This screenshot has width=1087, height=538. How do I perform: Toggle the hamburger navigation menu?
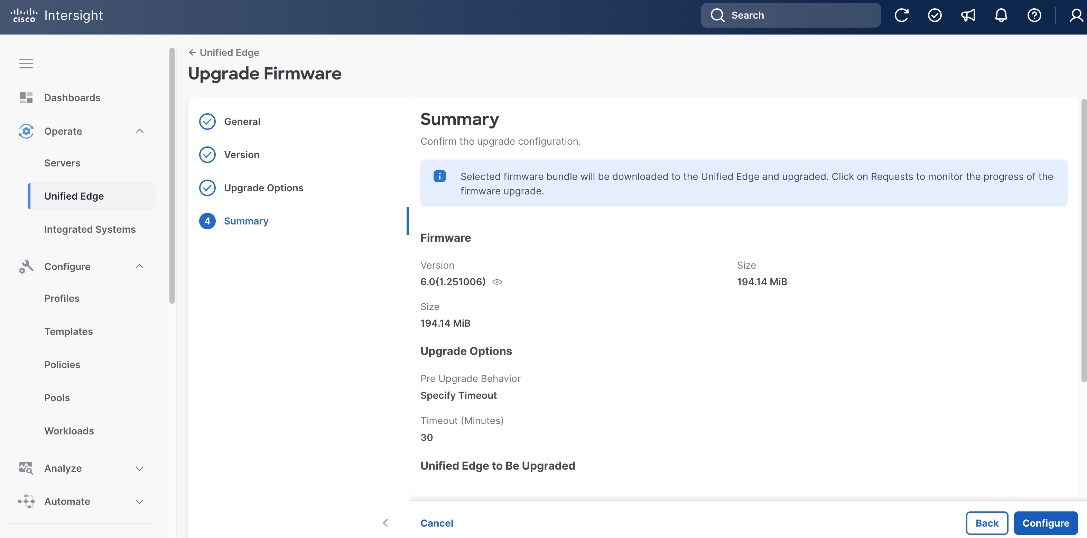click(x=26, y=64)
